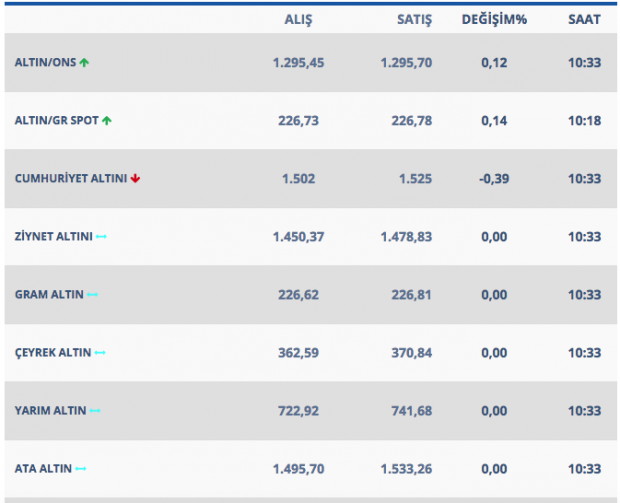Click the ATA ALTIN label
This screenshot has width=620, height=503.
click(42, 468)
